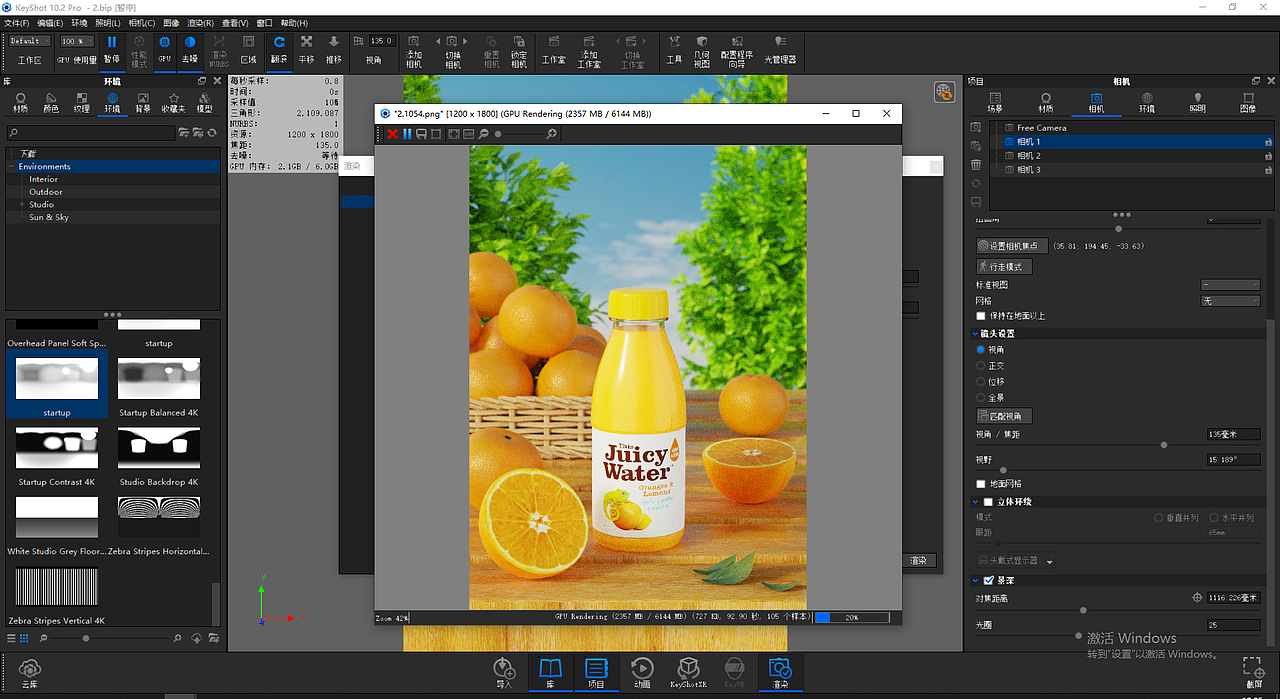Image resolution: width=1280 pixels, height=699 pixels.
Task: Switch to the 材质 library tab
Action: (20, 102)
